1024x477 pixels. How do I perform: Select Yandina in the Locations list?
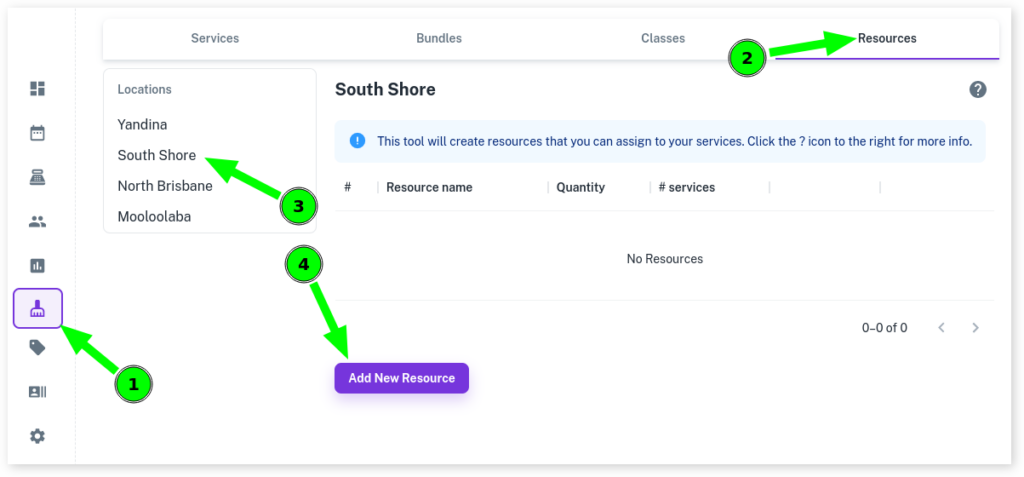(142, 125)
